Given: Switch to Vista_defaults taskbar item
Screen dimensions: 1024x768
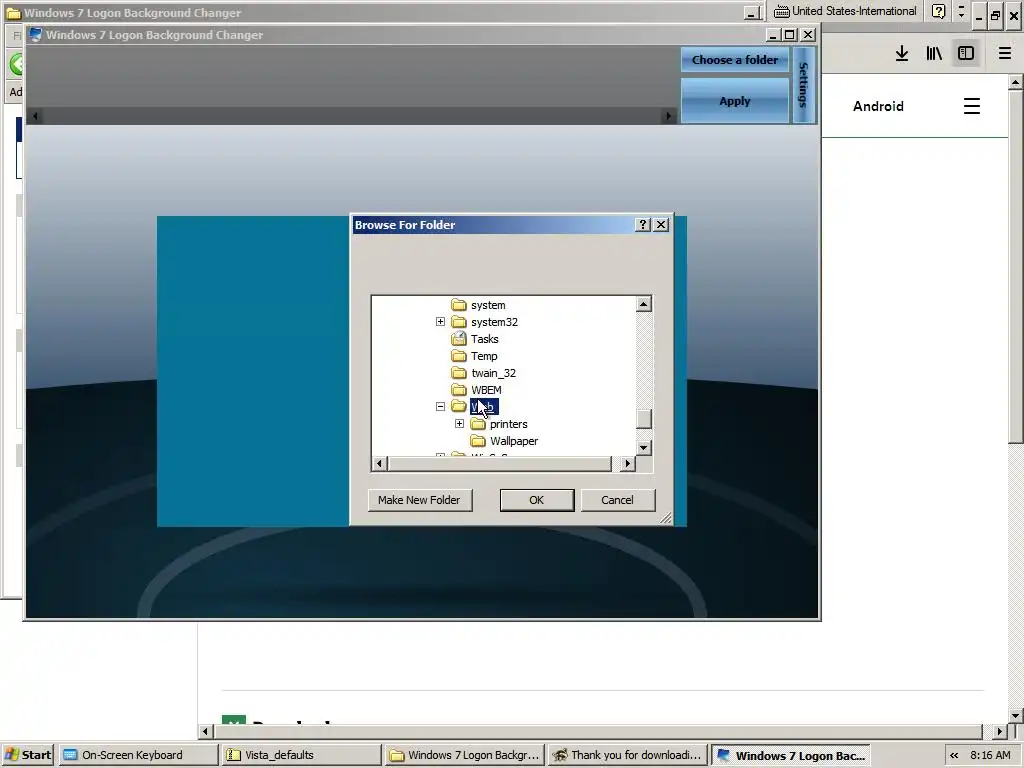Looking at the screenshot, I should point(300,755).
